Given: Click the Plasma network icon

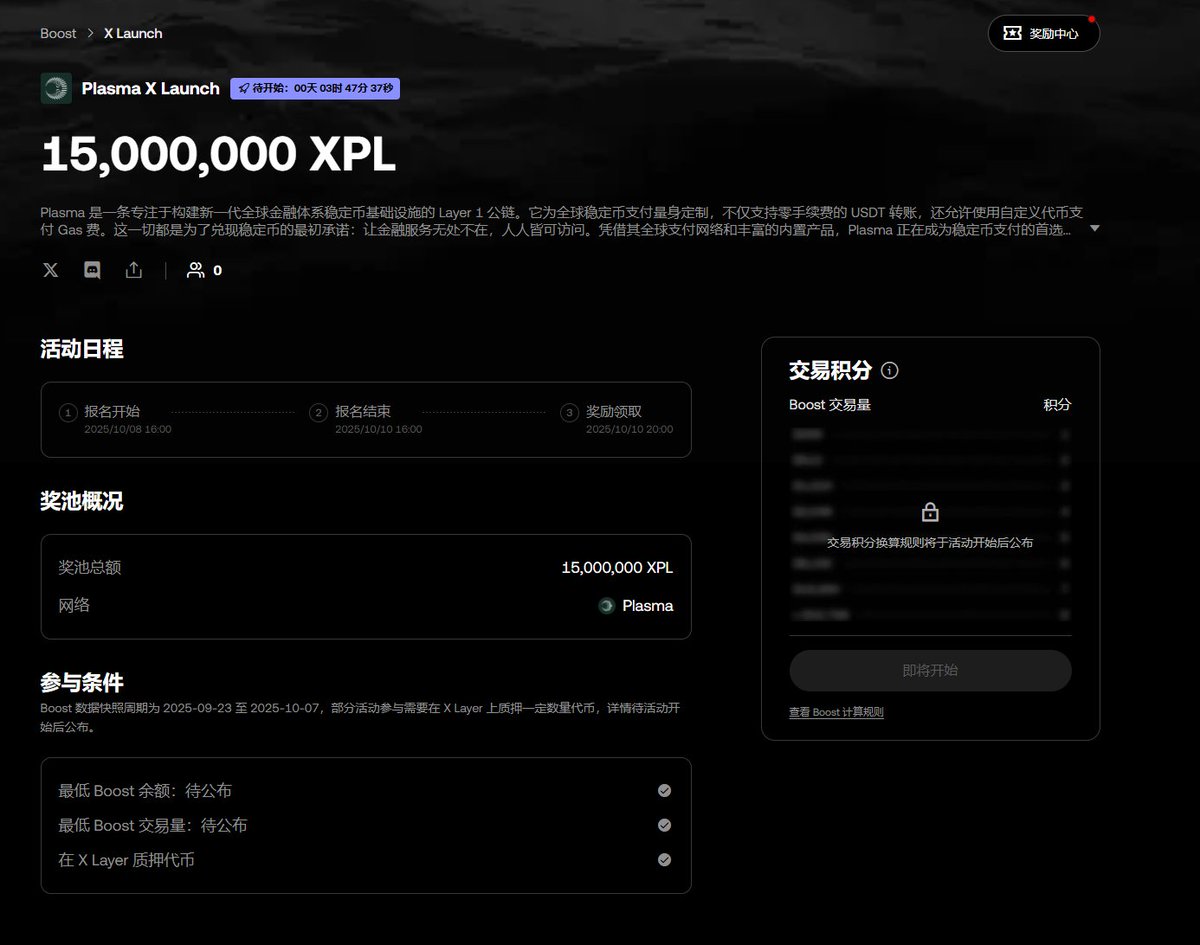Looking at the screenshot, I should point(606,605).
